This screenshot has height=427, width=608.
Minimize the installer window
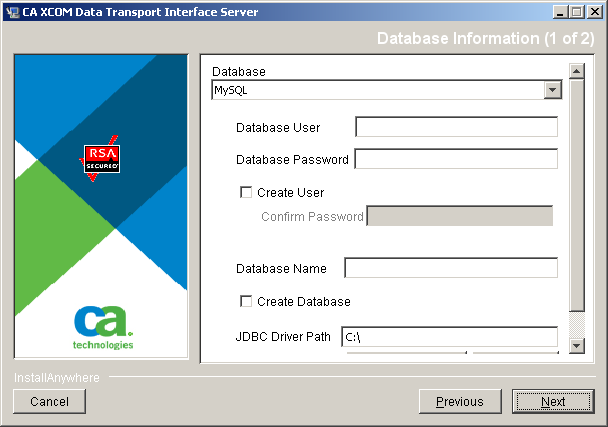coord(560,12)
